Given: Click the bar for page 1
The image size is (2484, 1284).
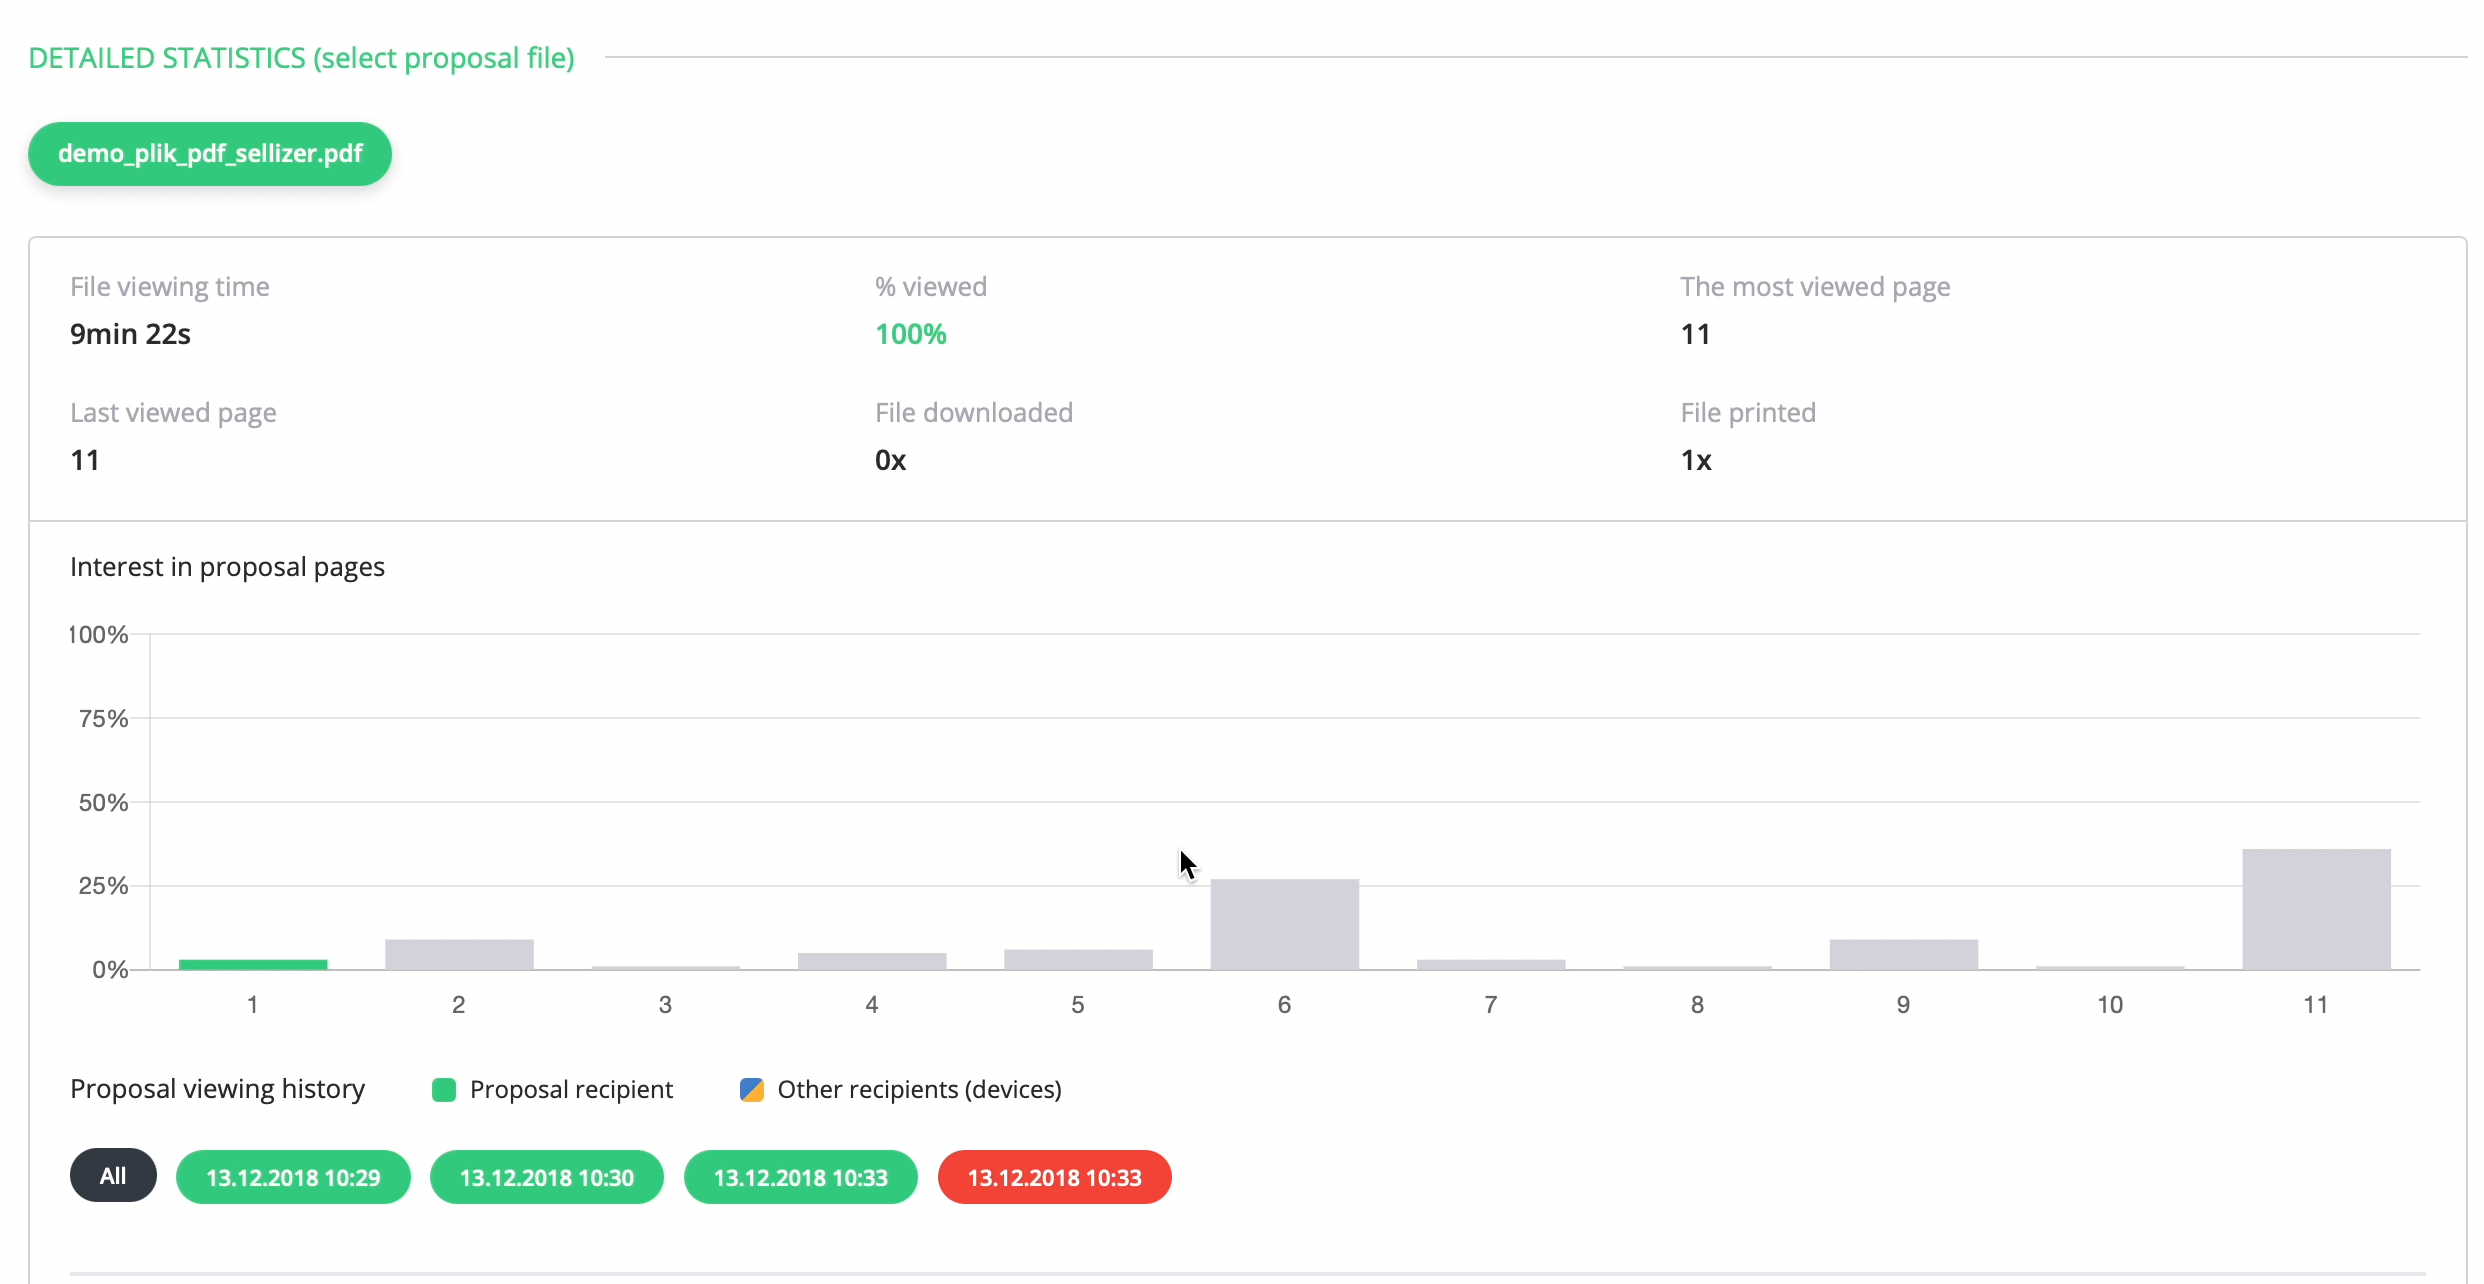Looking at the screenshot, I should point(253,964).
